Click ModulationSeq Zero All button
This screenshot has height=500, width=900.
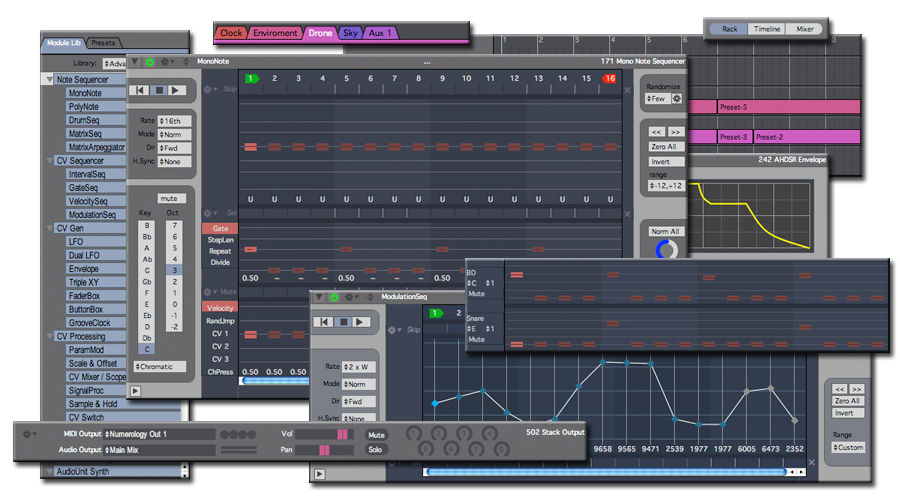pos(848,401)
